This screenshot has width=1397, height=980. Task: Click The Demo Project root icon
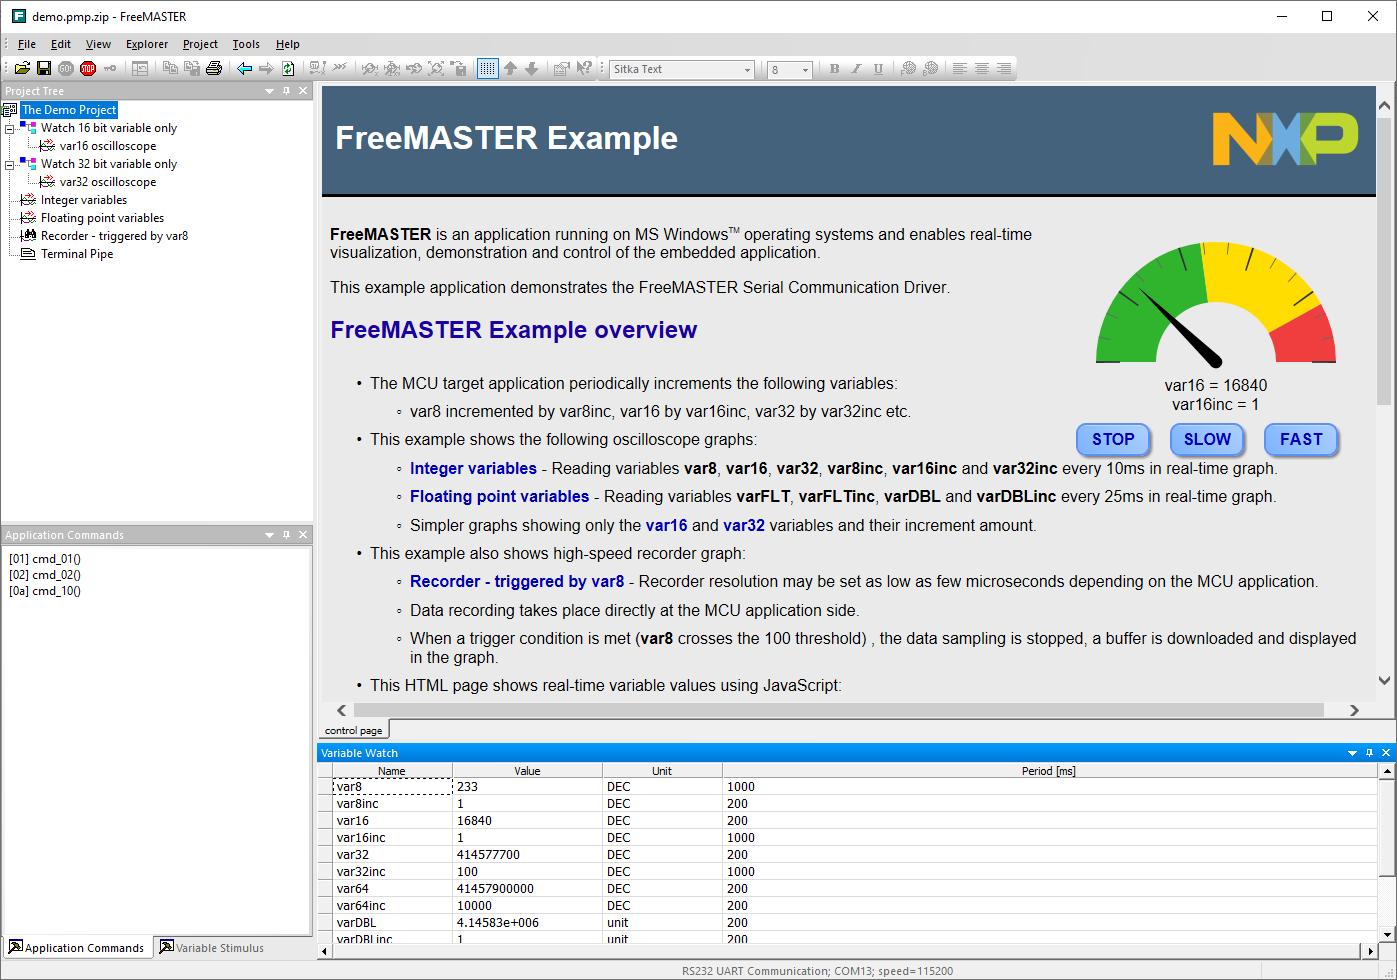[11, 110]
